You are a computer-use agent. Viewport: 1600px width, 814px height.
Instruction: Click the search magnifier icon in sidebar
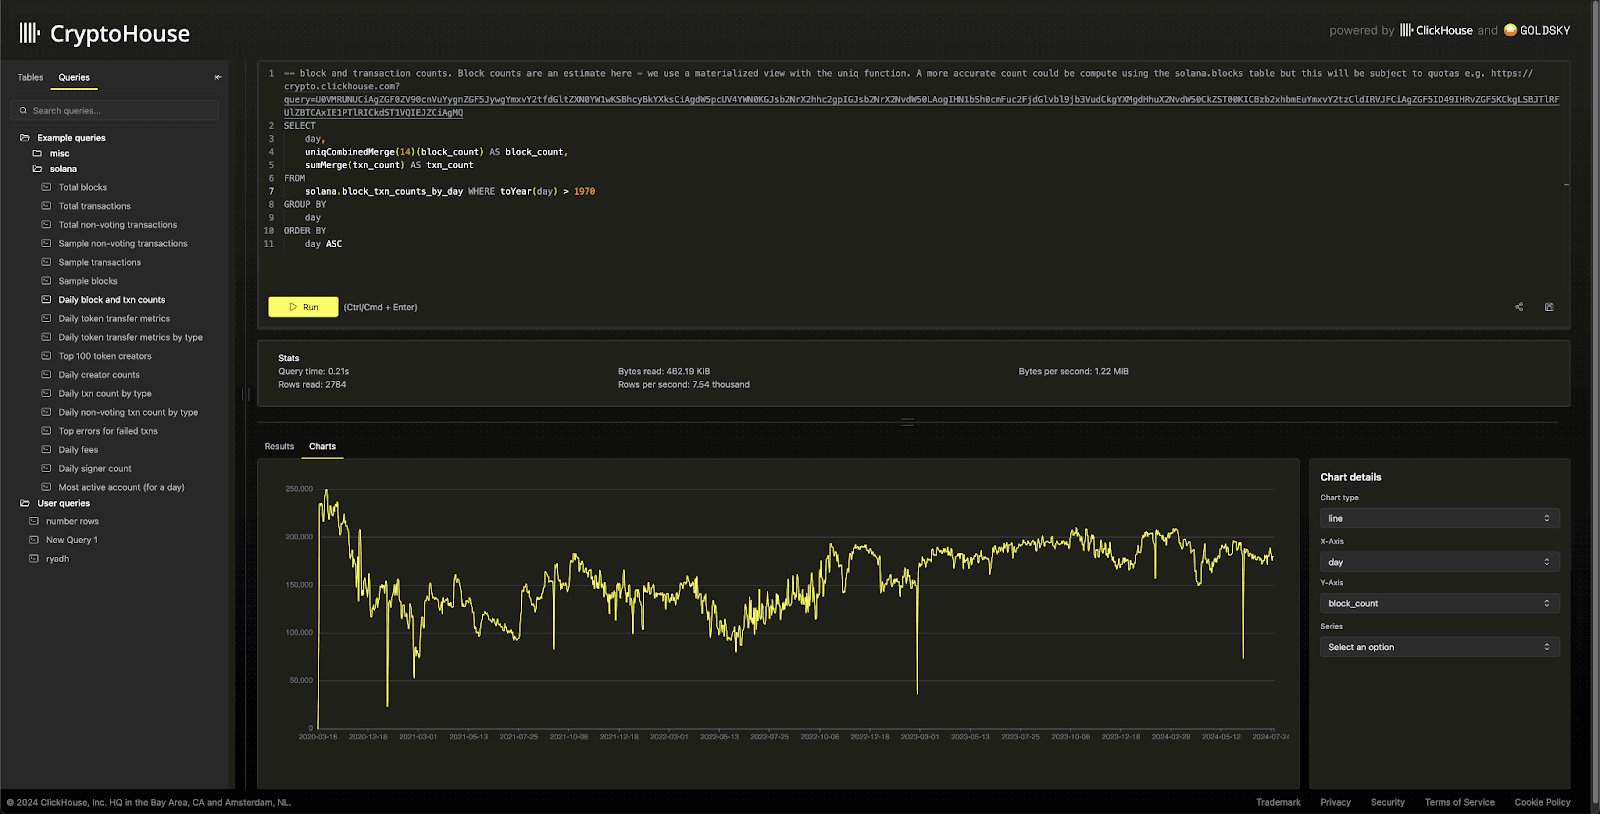(x=24, y=111)
